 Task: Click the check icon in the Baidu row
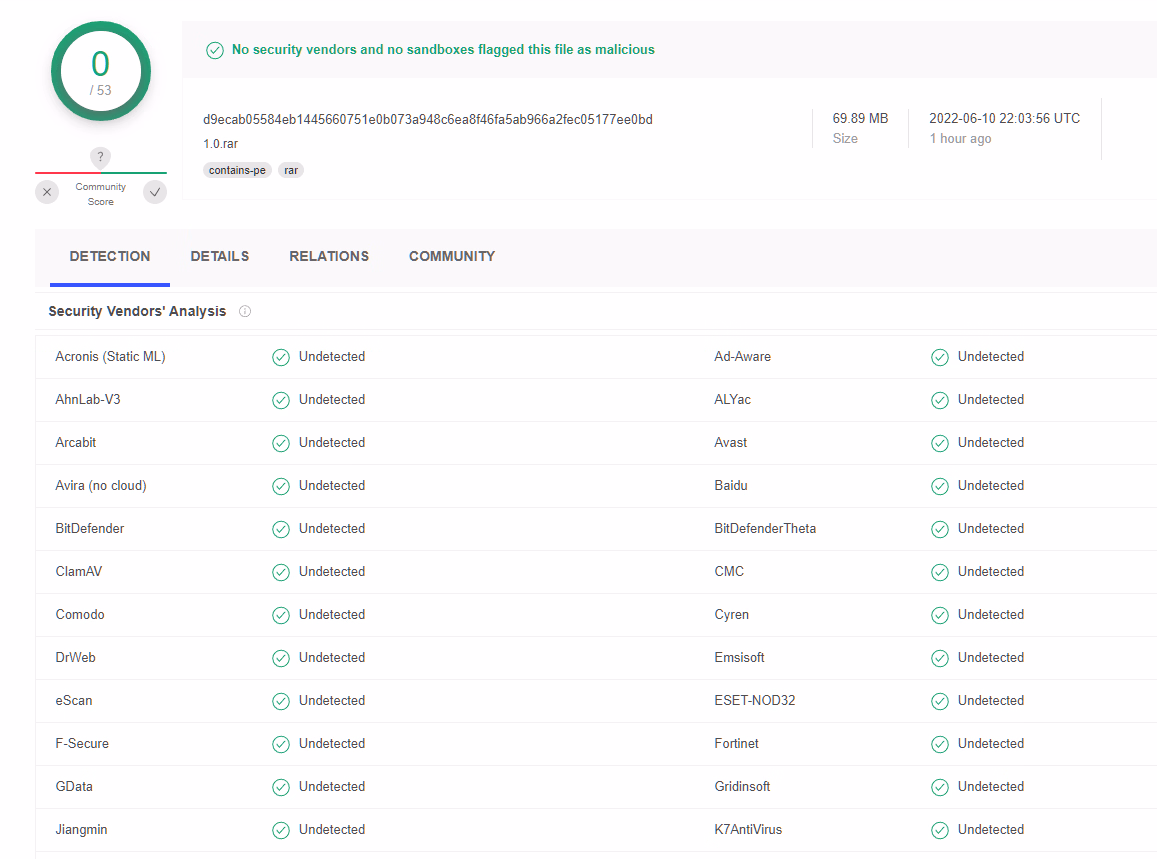click(x=940, y=486)
